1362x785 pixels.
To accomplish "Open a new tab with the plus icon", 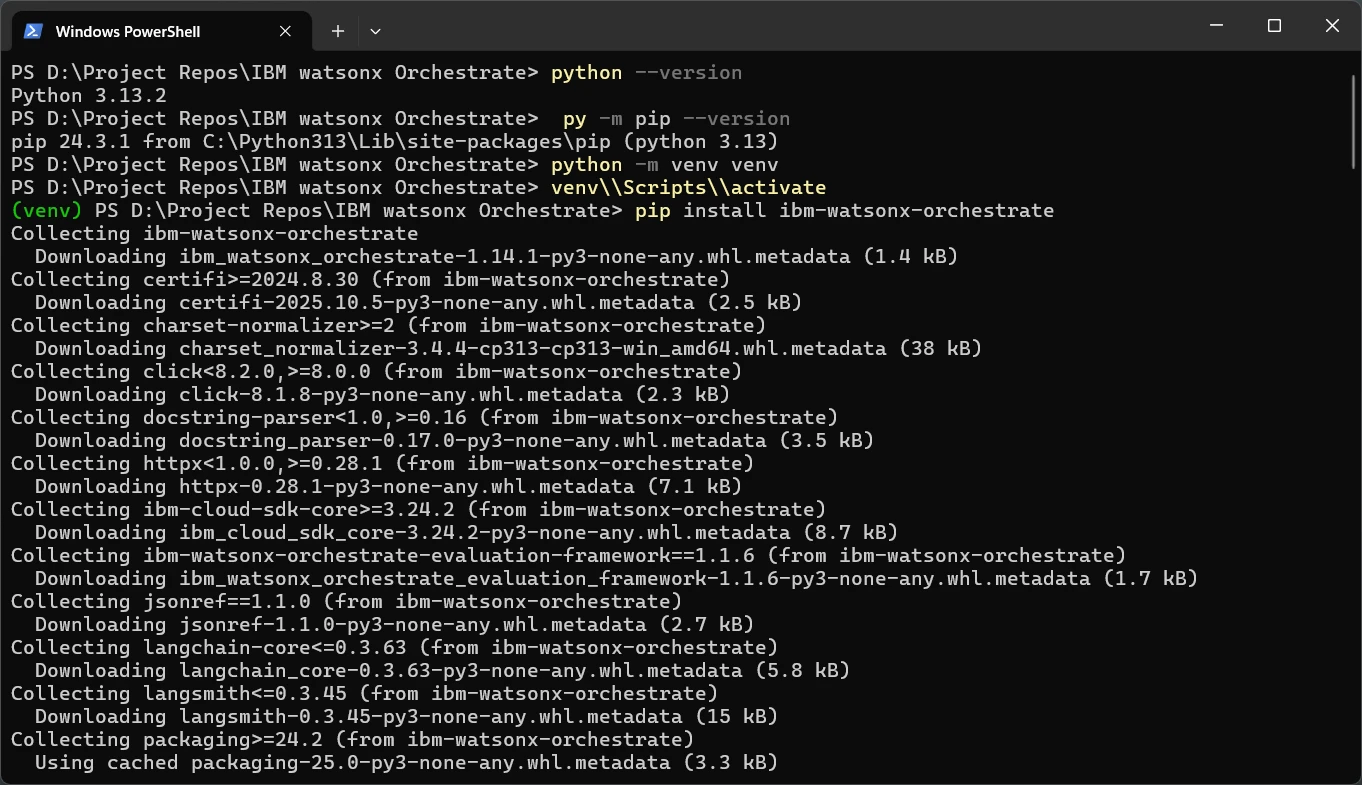I will [337, 31].
